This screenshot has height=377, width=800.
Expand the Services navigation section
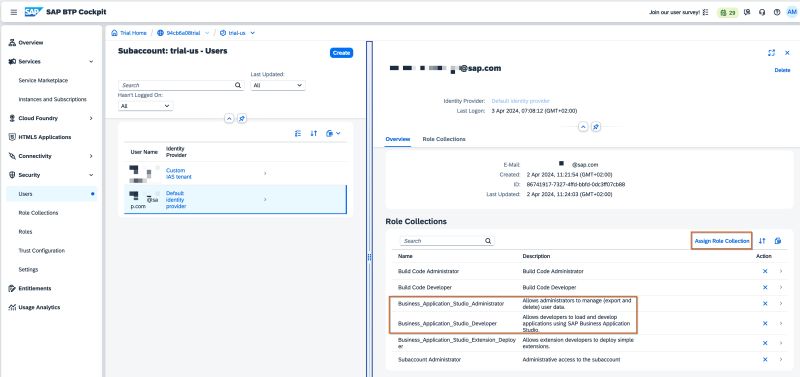click(91, 61)
